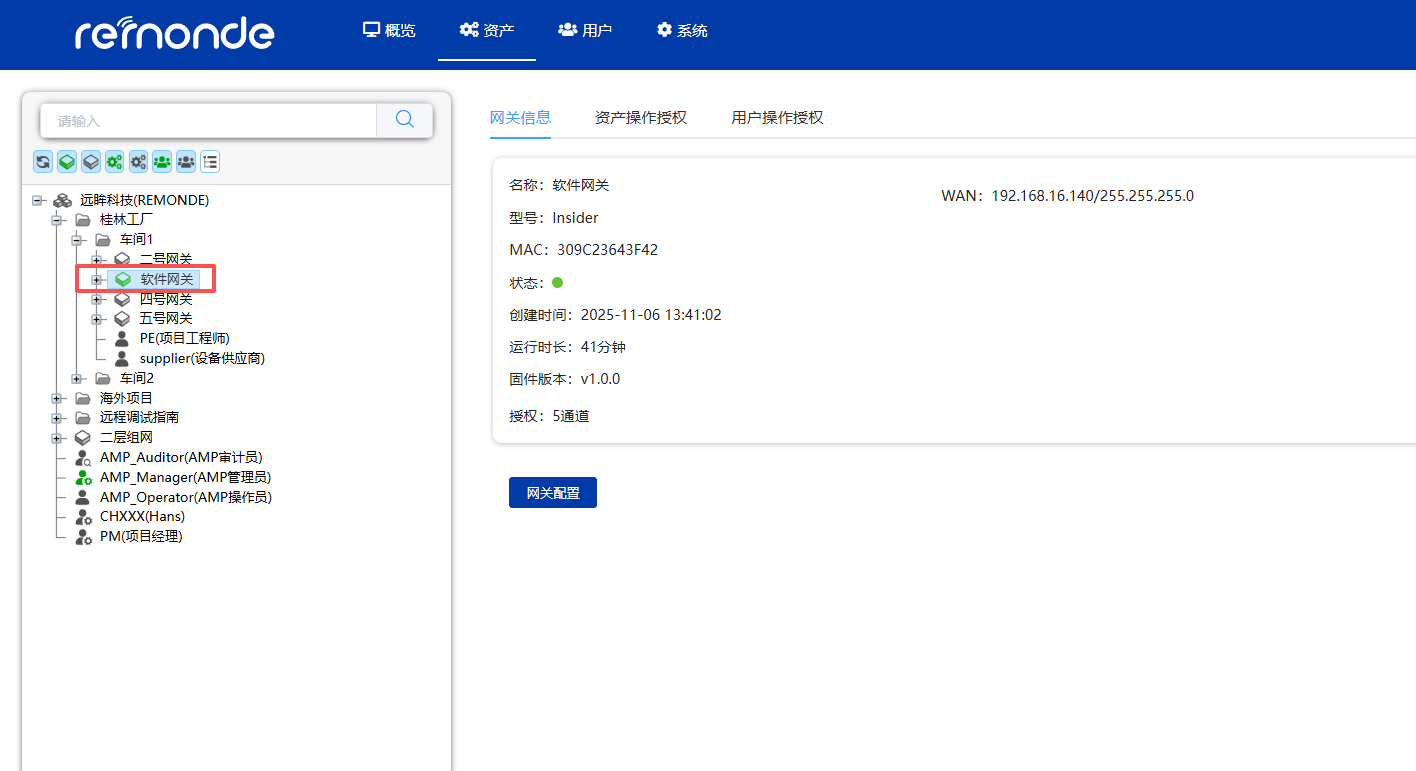Image resolution: width=1416 pixels, height=771 pixels.
Task: Click the green online device gears icon
Action: 114,161
